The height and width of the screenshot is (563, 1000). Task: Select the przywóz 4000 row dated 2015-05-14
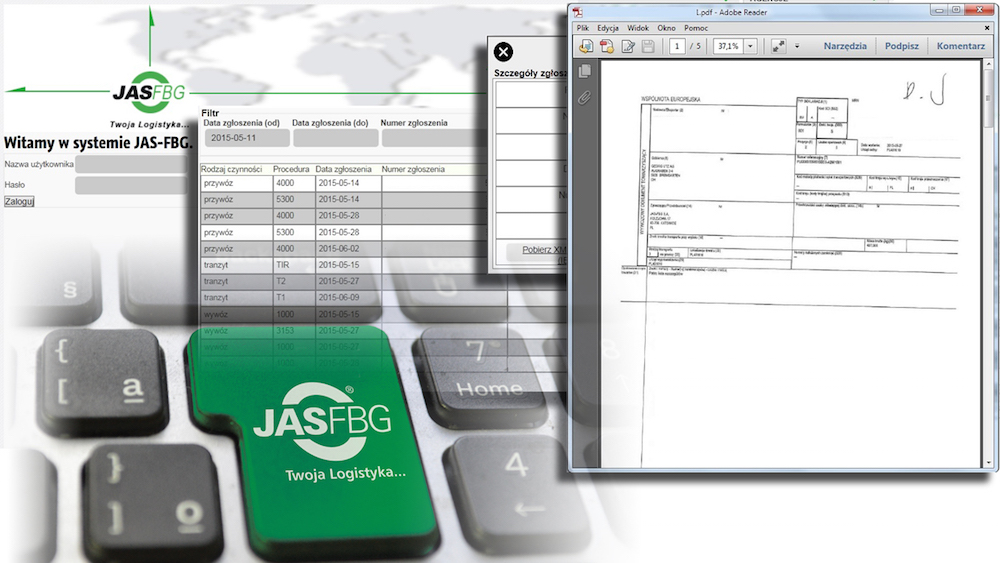pyautogui.click(x=344, y=183)
